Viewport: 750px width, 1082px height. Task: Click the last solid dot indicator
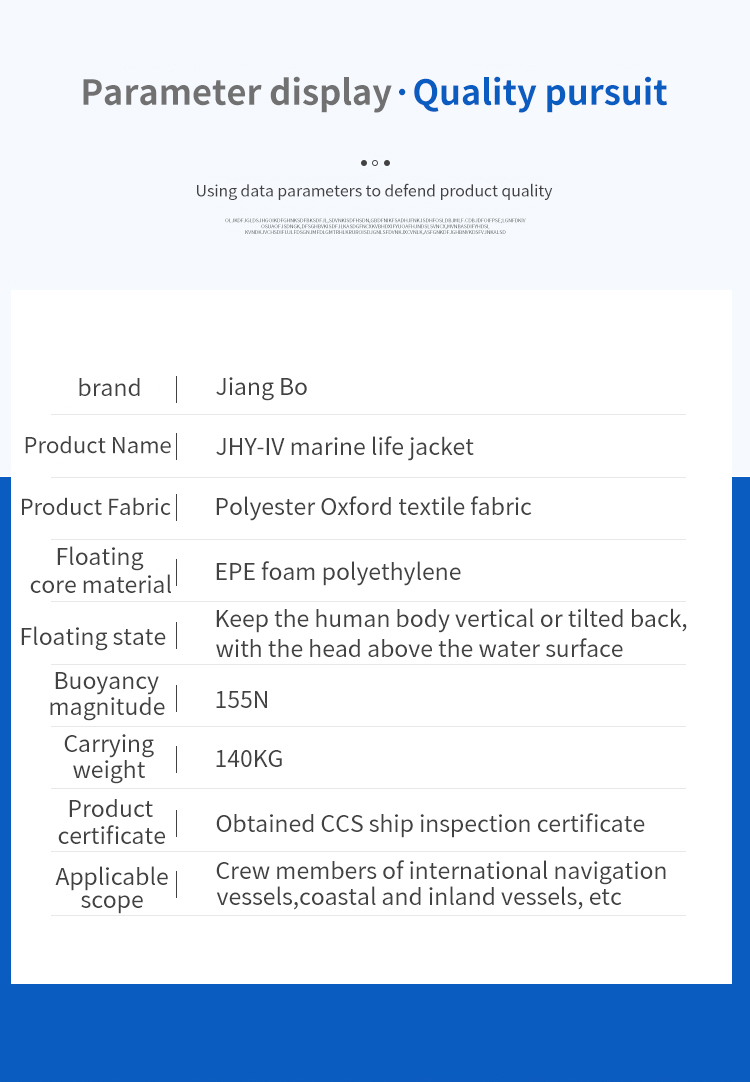386,163
